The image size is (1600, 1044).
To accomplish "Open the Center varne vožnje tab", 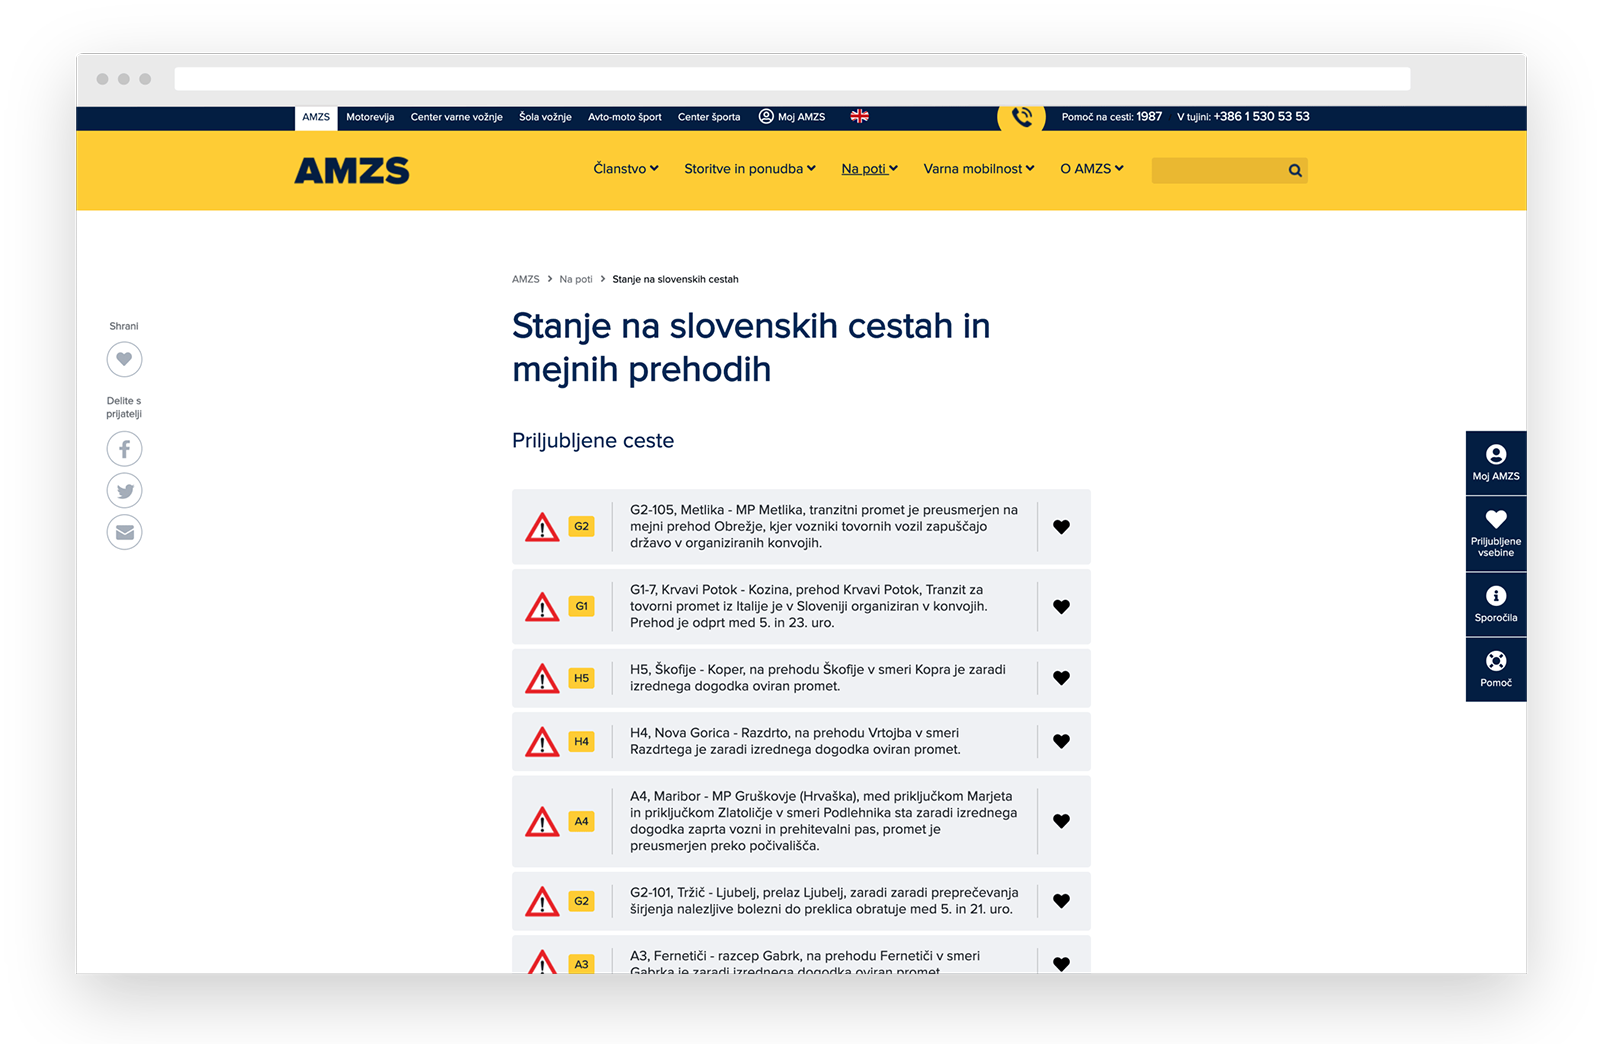I will coord(456,117).
